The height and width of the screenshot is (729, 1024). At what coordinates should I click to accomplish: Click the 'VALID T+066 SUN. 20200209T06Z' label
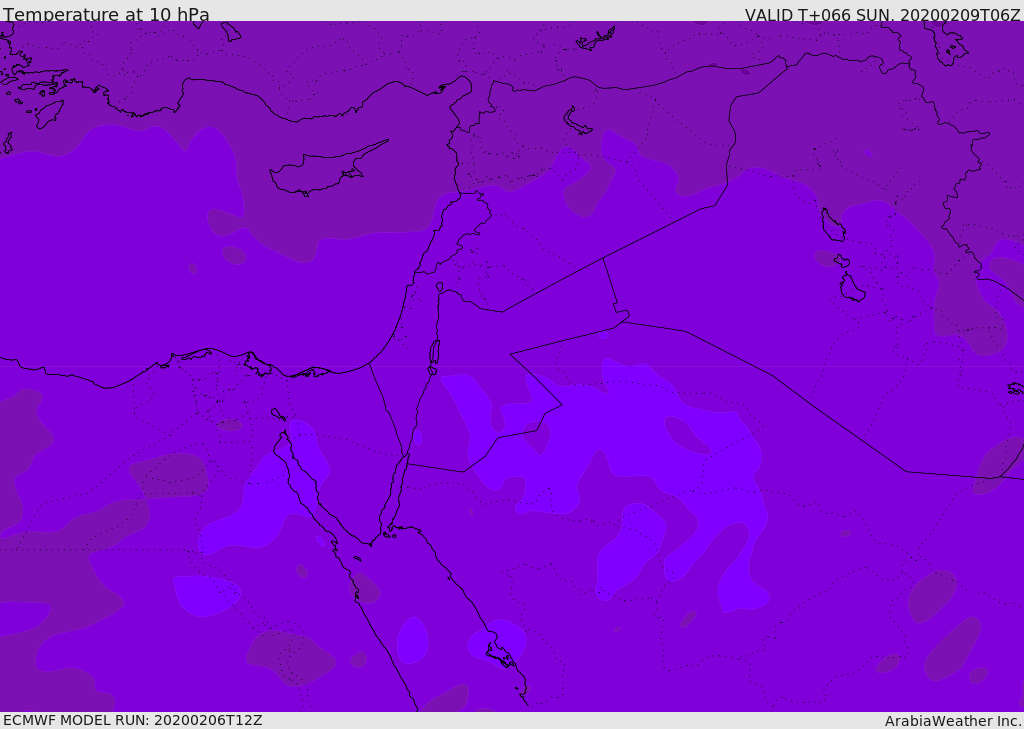pyautogui.click(x=882, y=14)
